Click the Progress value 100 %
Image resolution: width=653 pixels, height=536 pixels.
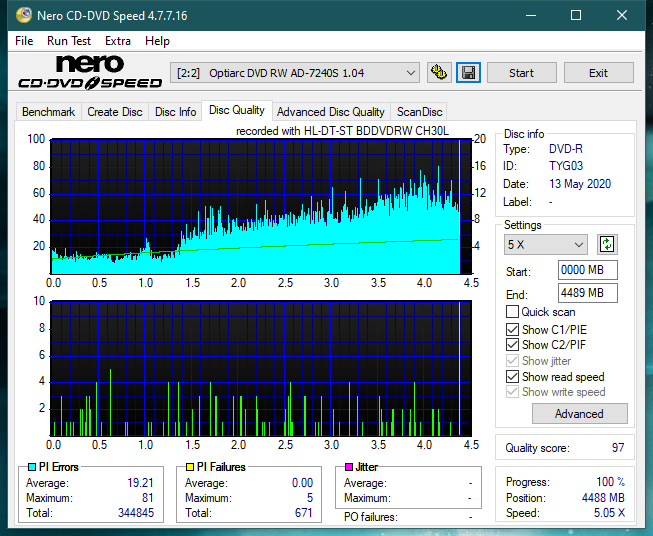click(x=611, y=482)
